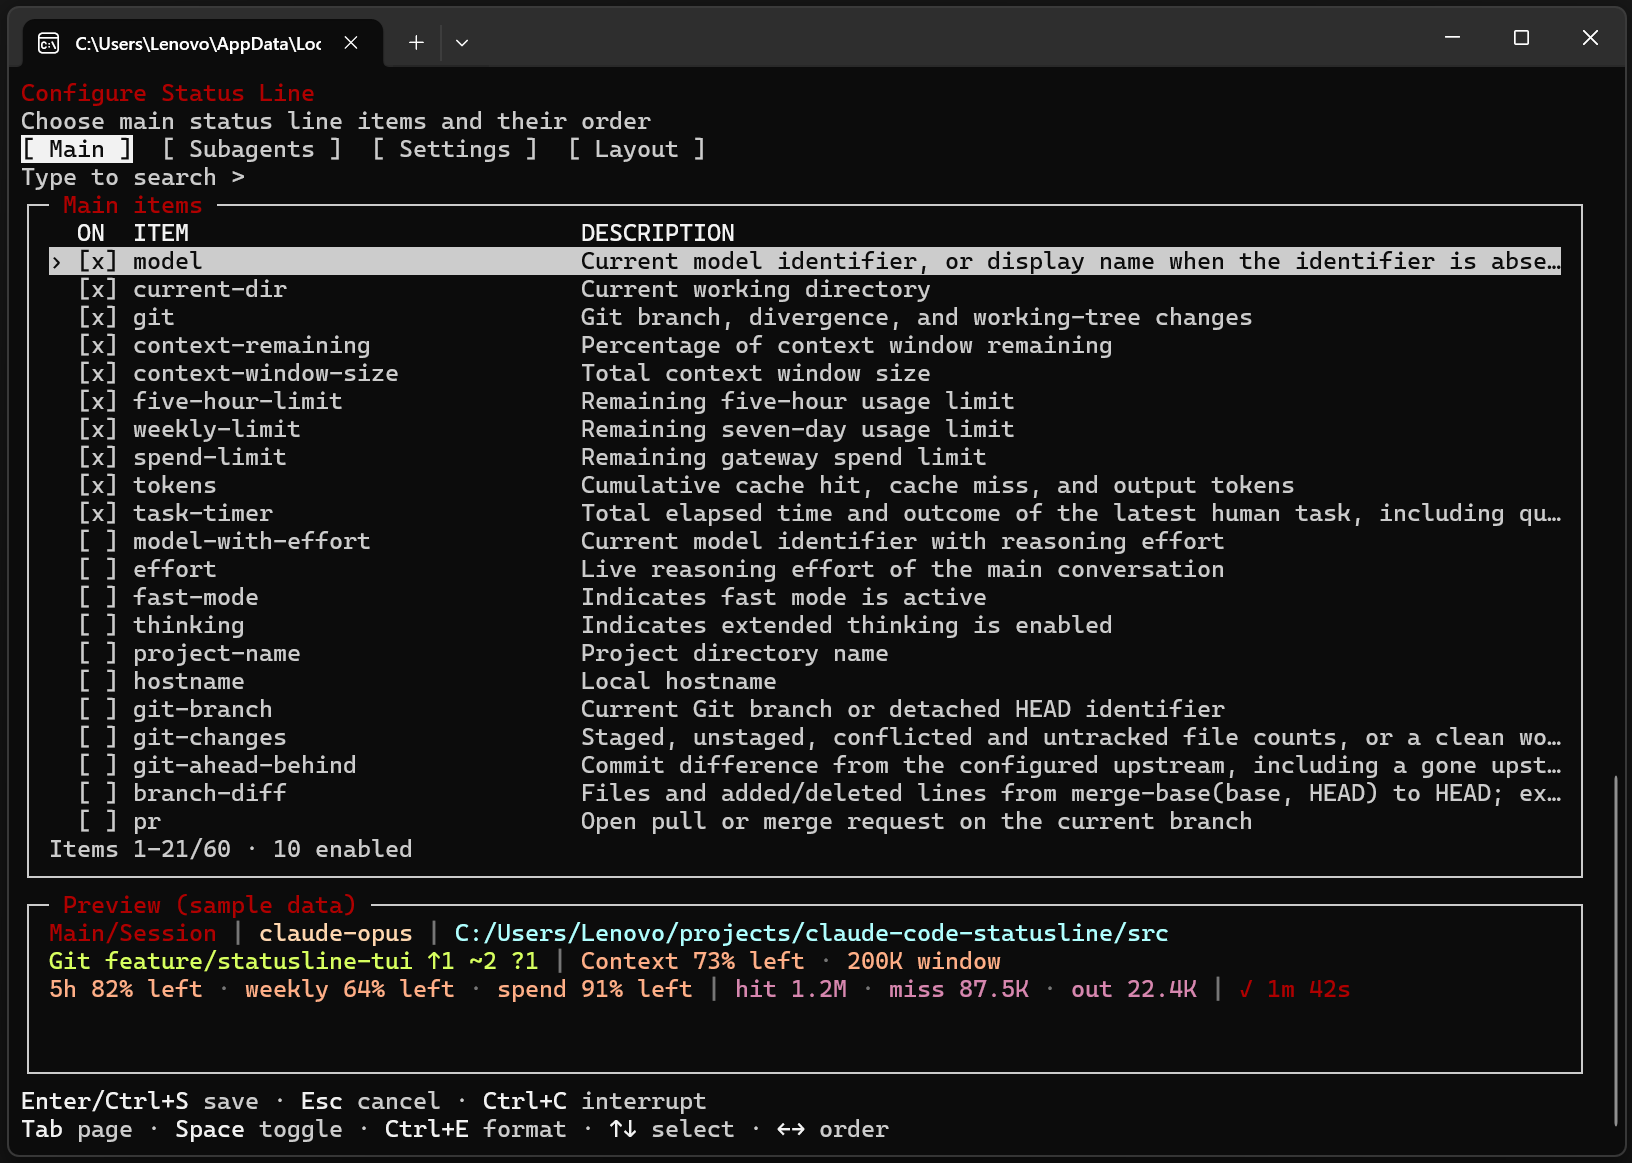Switch to the Subagents tab
This screenshot has height=1163, width=1632.
point(251,149)
